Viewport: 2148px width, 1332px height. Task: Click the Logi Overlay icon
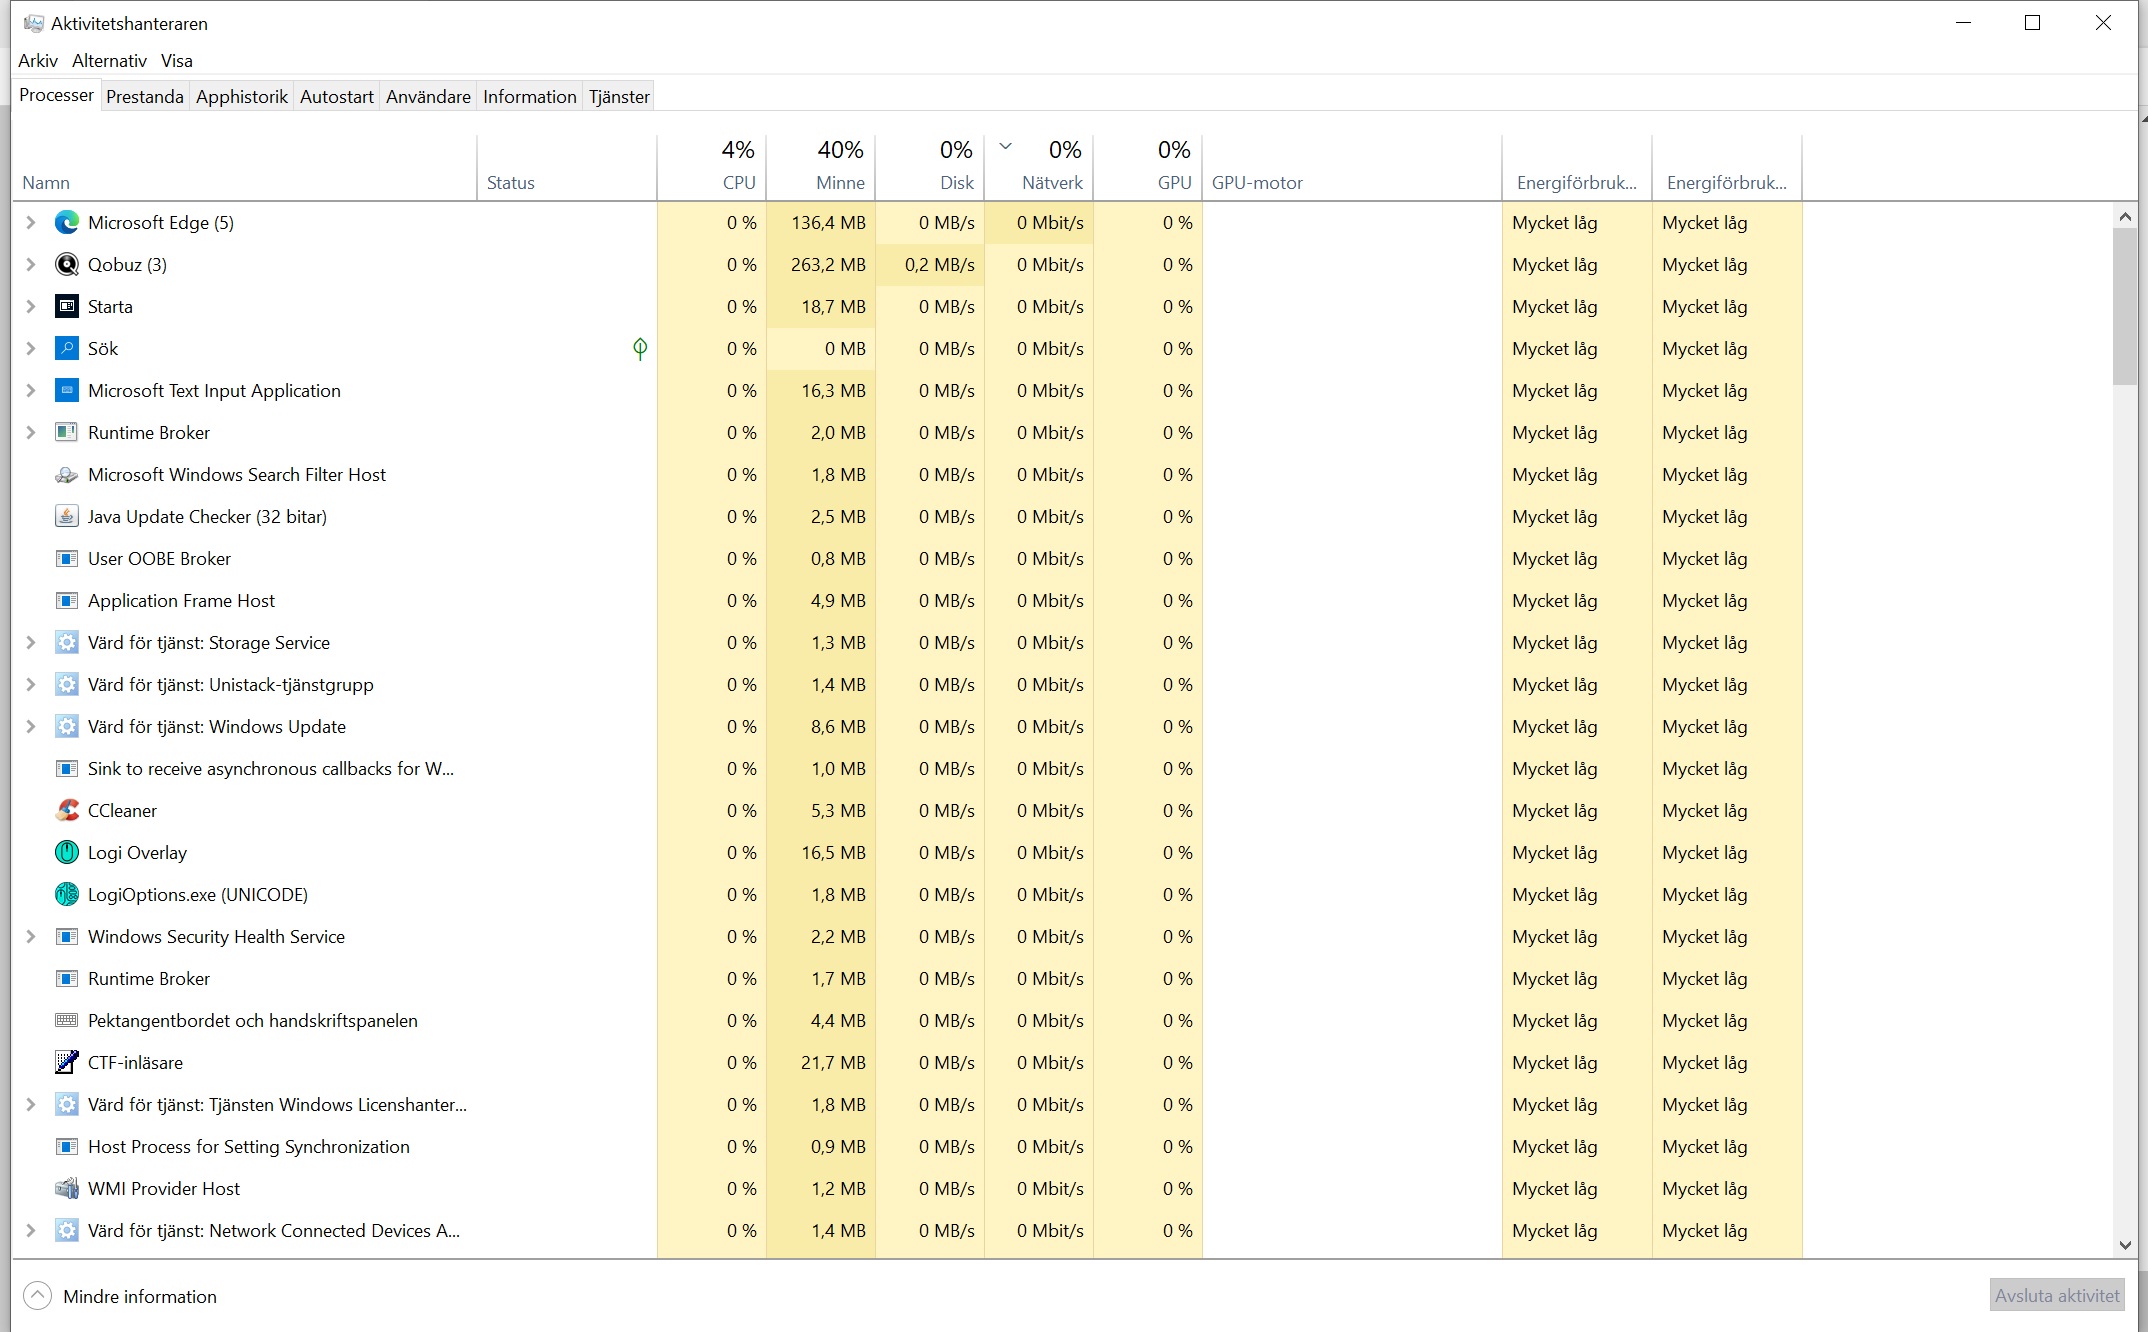[67, 853]
